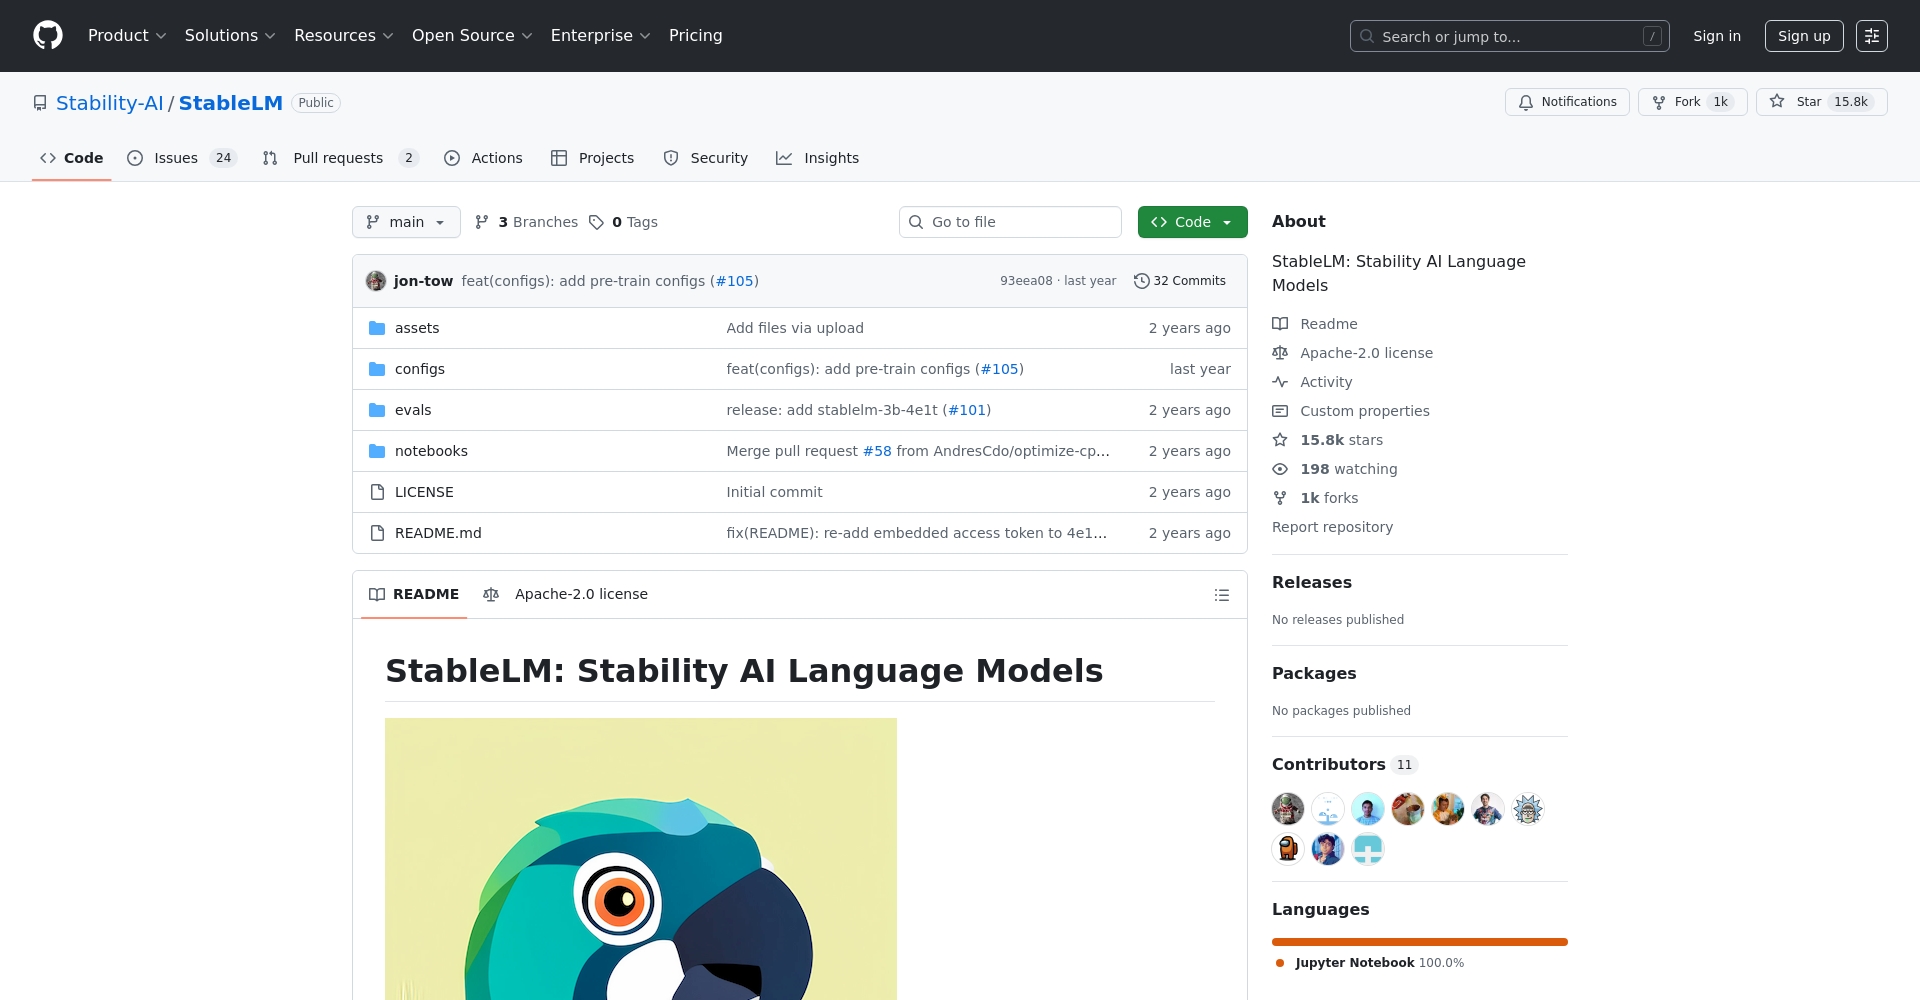Open the README.md file name

point(438,533)
